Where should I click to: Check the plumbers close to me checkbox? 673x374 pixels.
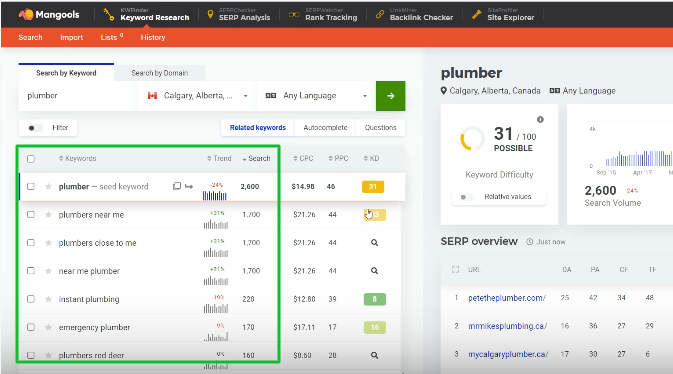point(31,243)
